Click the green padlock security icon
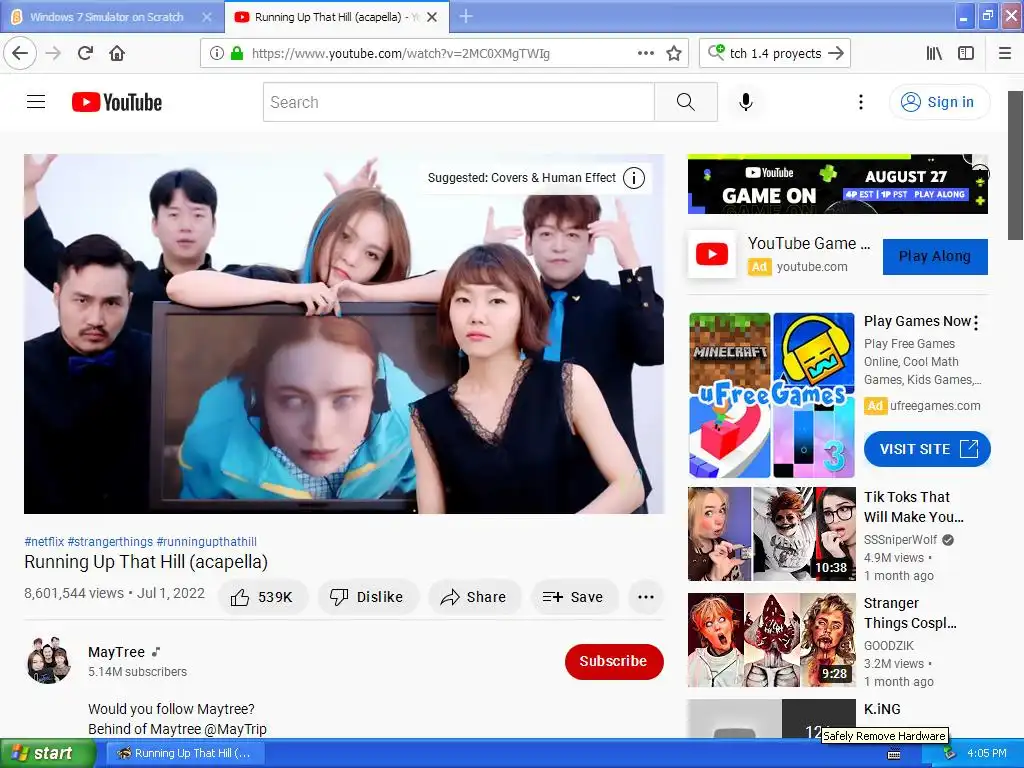 [237, 54]
